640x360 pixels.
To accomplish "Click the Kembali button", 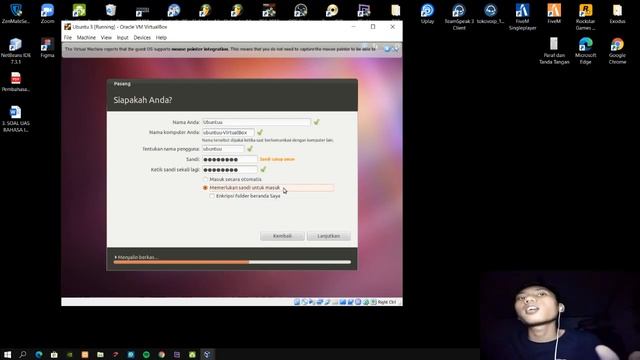I will [x=282, y=236].
